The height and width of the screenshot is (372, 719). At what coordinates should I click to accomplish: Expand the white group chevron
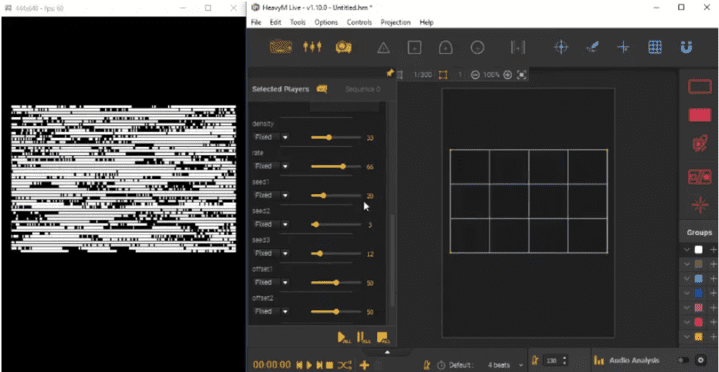click(x=687, y=250)
